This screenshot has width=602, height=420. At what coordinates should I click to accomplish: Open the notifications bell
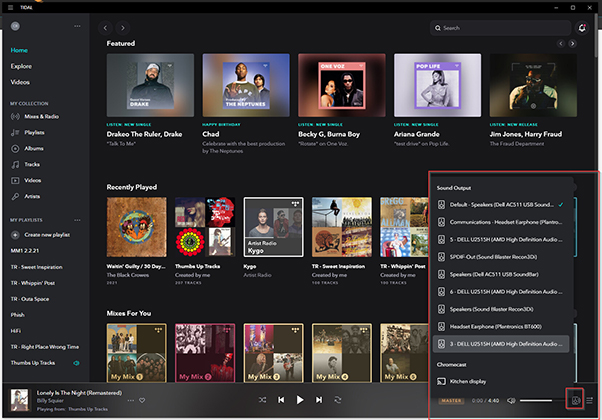coord(582,28)
